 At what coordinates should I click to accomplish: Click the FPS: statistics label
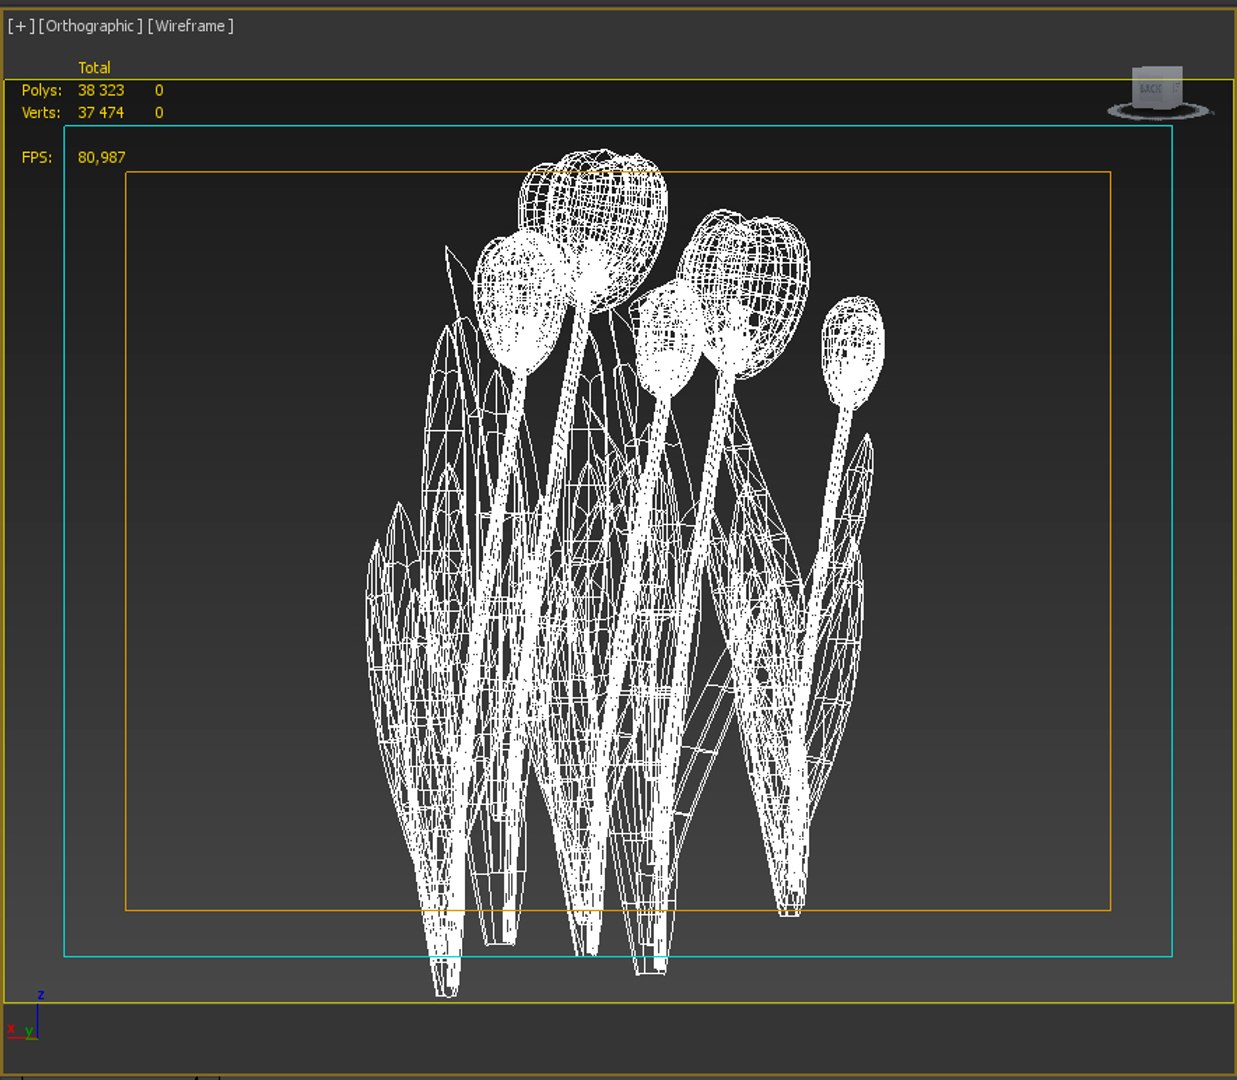pos(37,158)
